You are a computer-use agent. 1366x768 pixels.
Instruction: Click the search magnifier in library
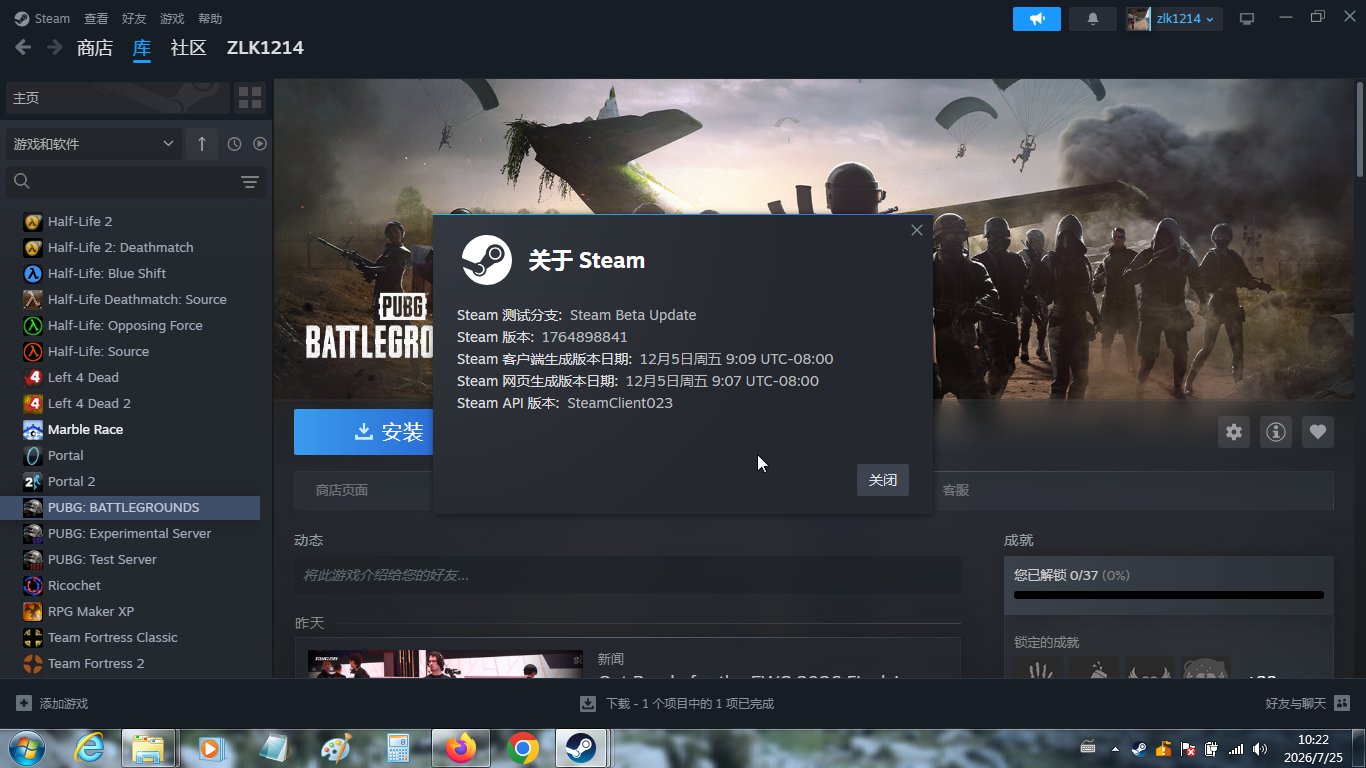tap(22, 182)
